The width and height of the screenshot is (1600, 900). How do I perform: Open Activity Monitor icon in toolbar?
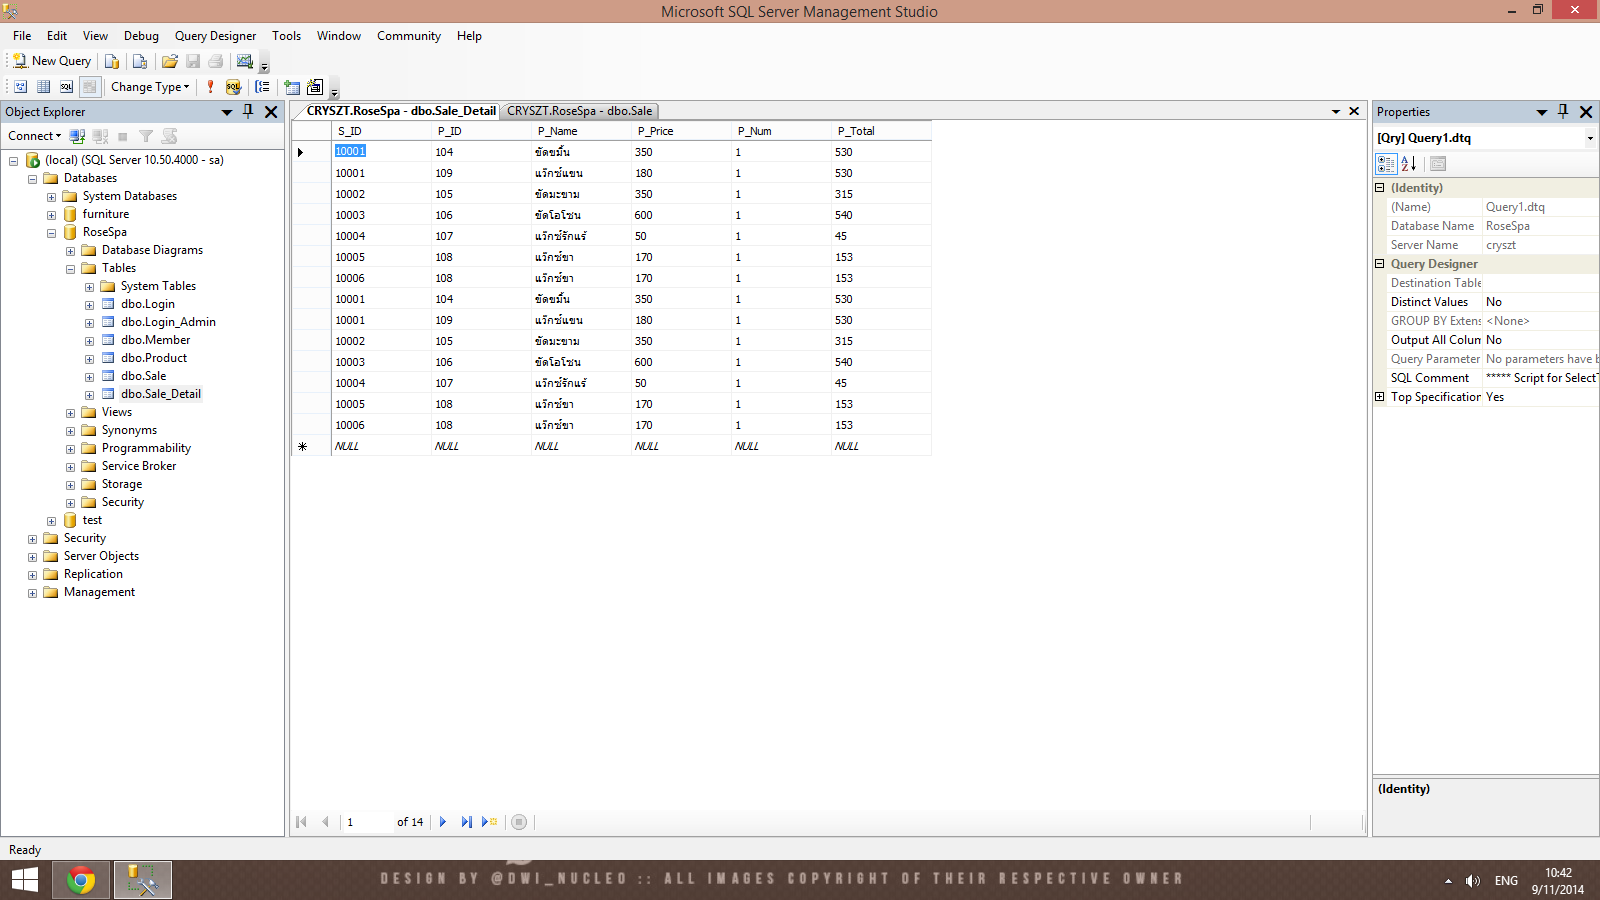click(245, 61)
